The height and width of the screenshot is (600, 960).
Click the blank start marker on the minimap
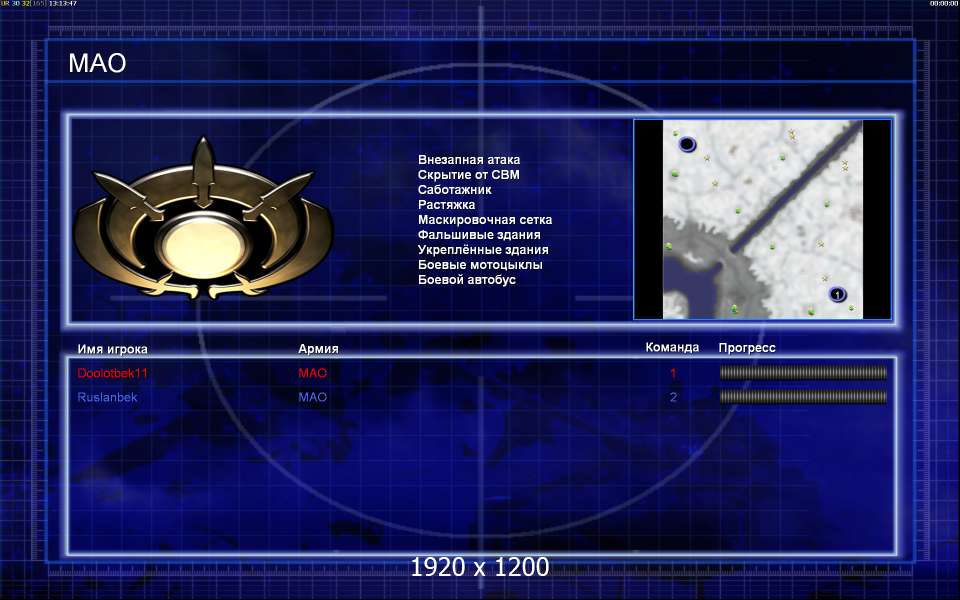click(x=688, y=144)
